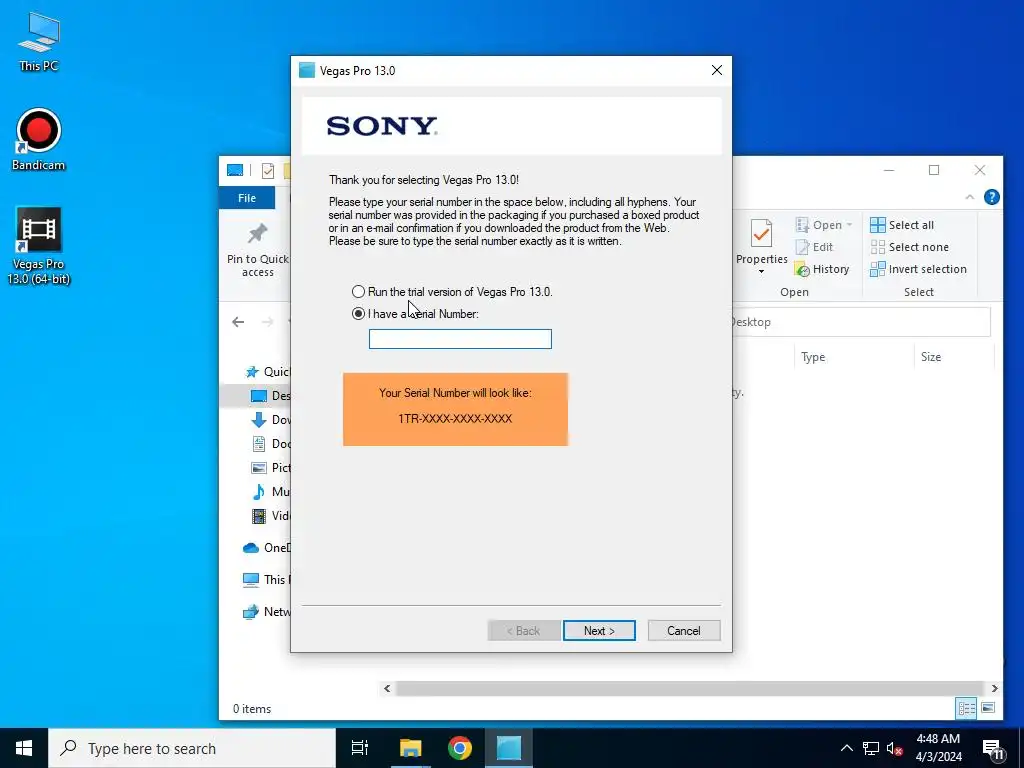Select Quick access in navigation pane
The height and width of the screenshot is (768, 1024).
click(x=267, y=372)
